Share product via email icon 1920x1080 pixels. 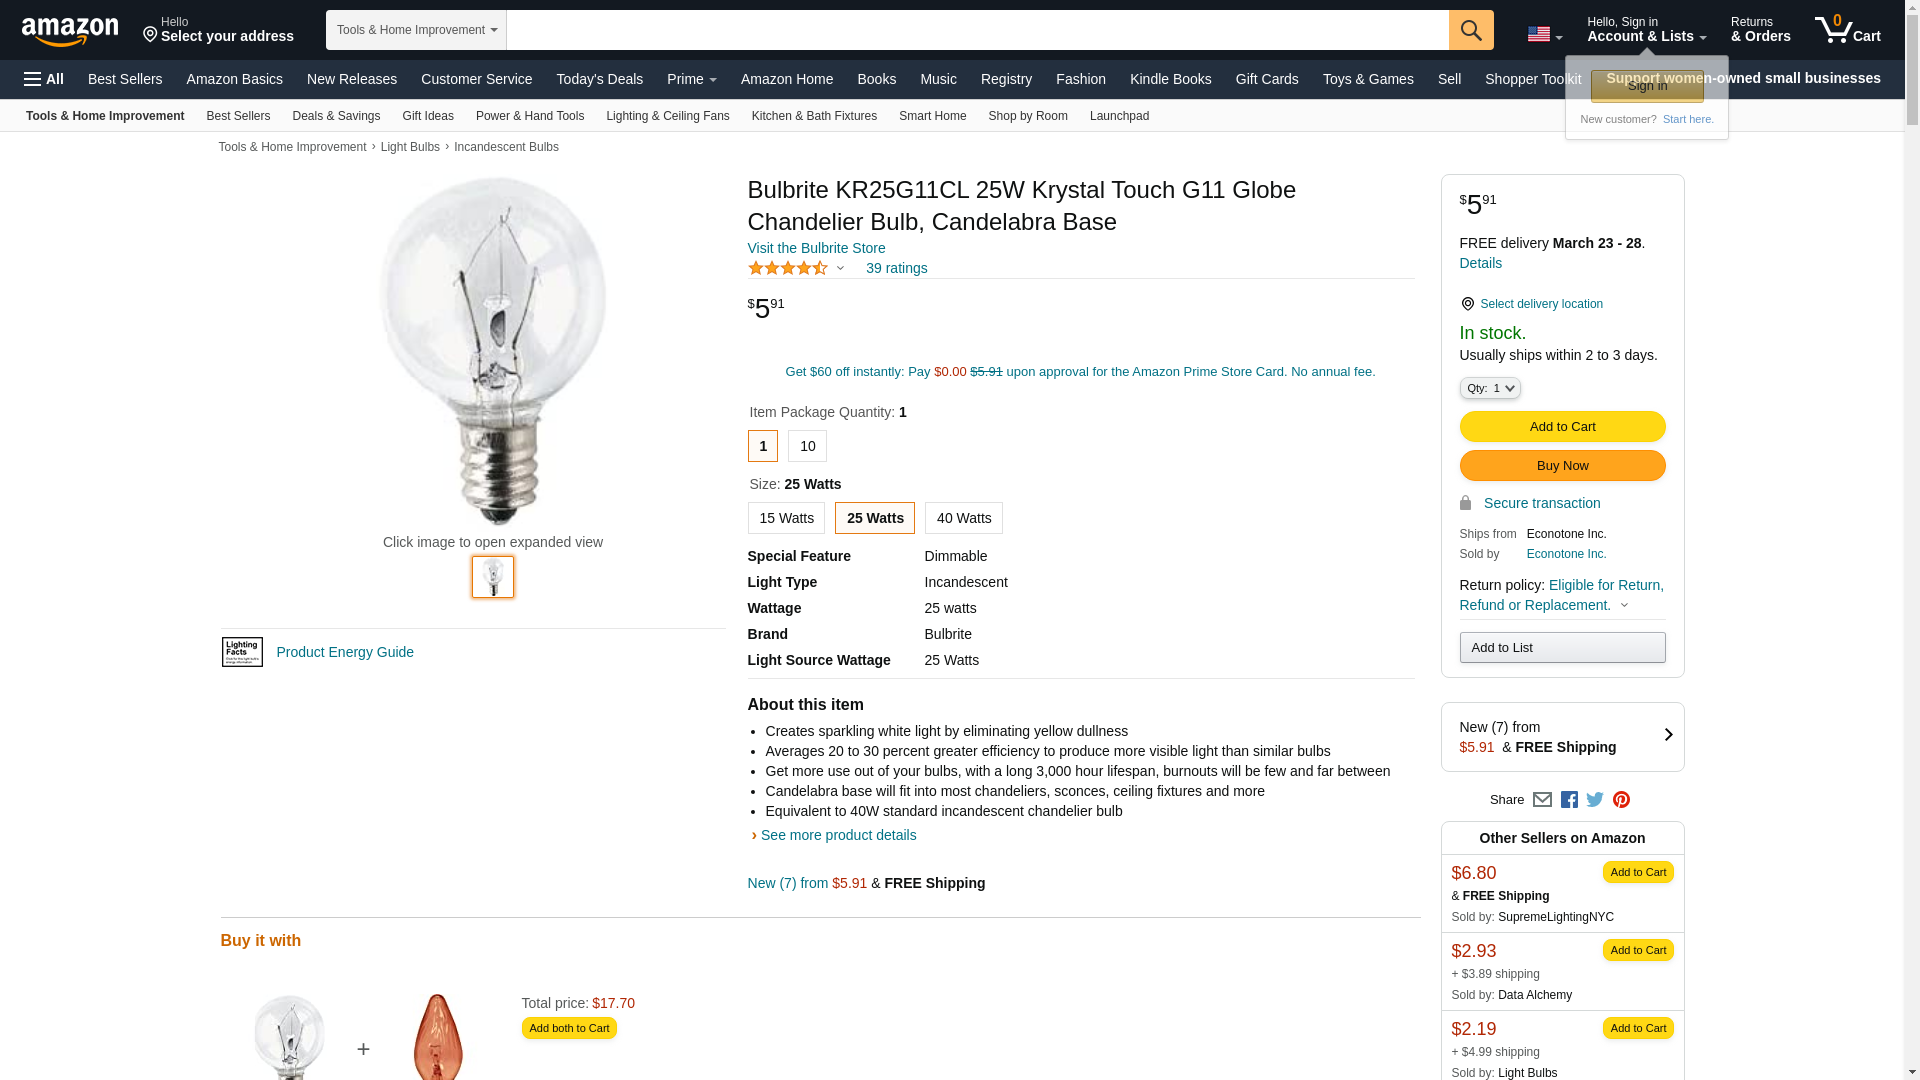pos(1542,800)
